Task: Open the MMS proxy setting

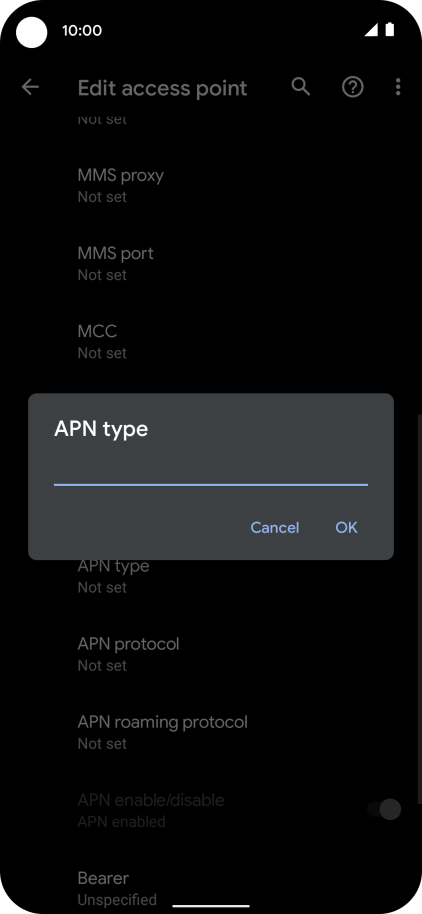Action: [x=211, y=185]
